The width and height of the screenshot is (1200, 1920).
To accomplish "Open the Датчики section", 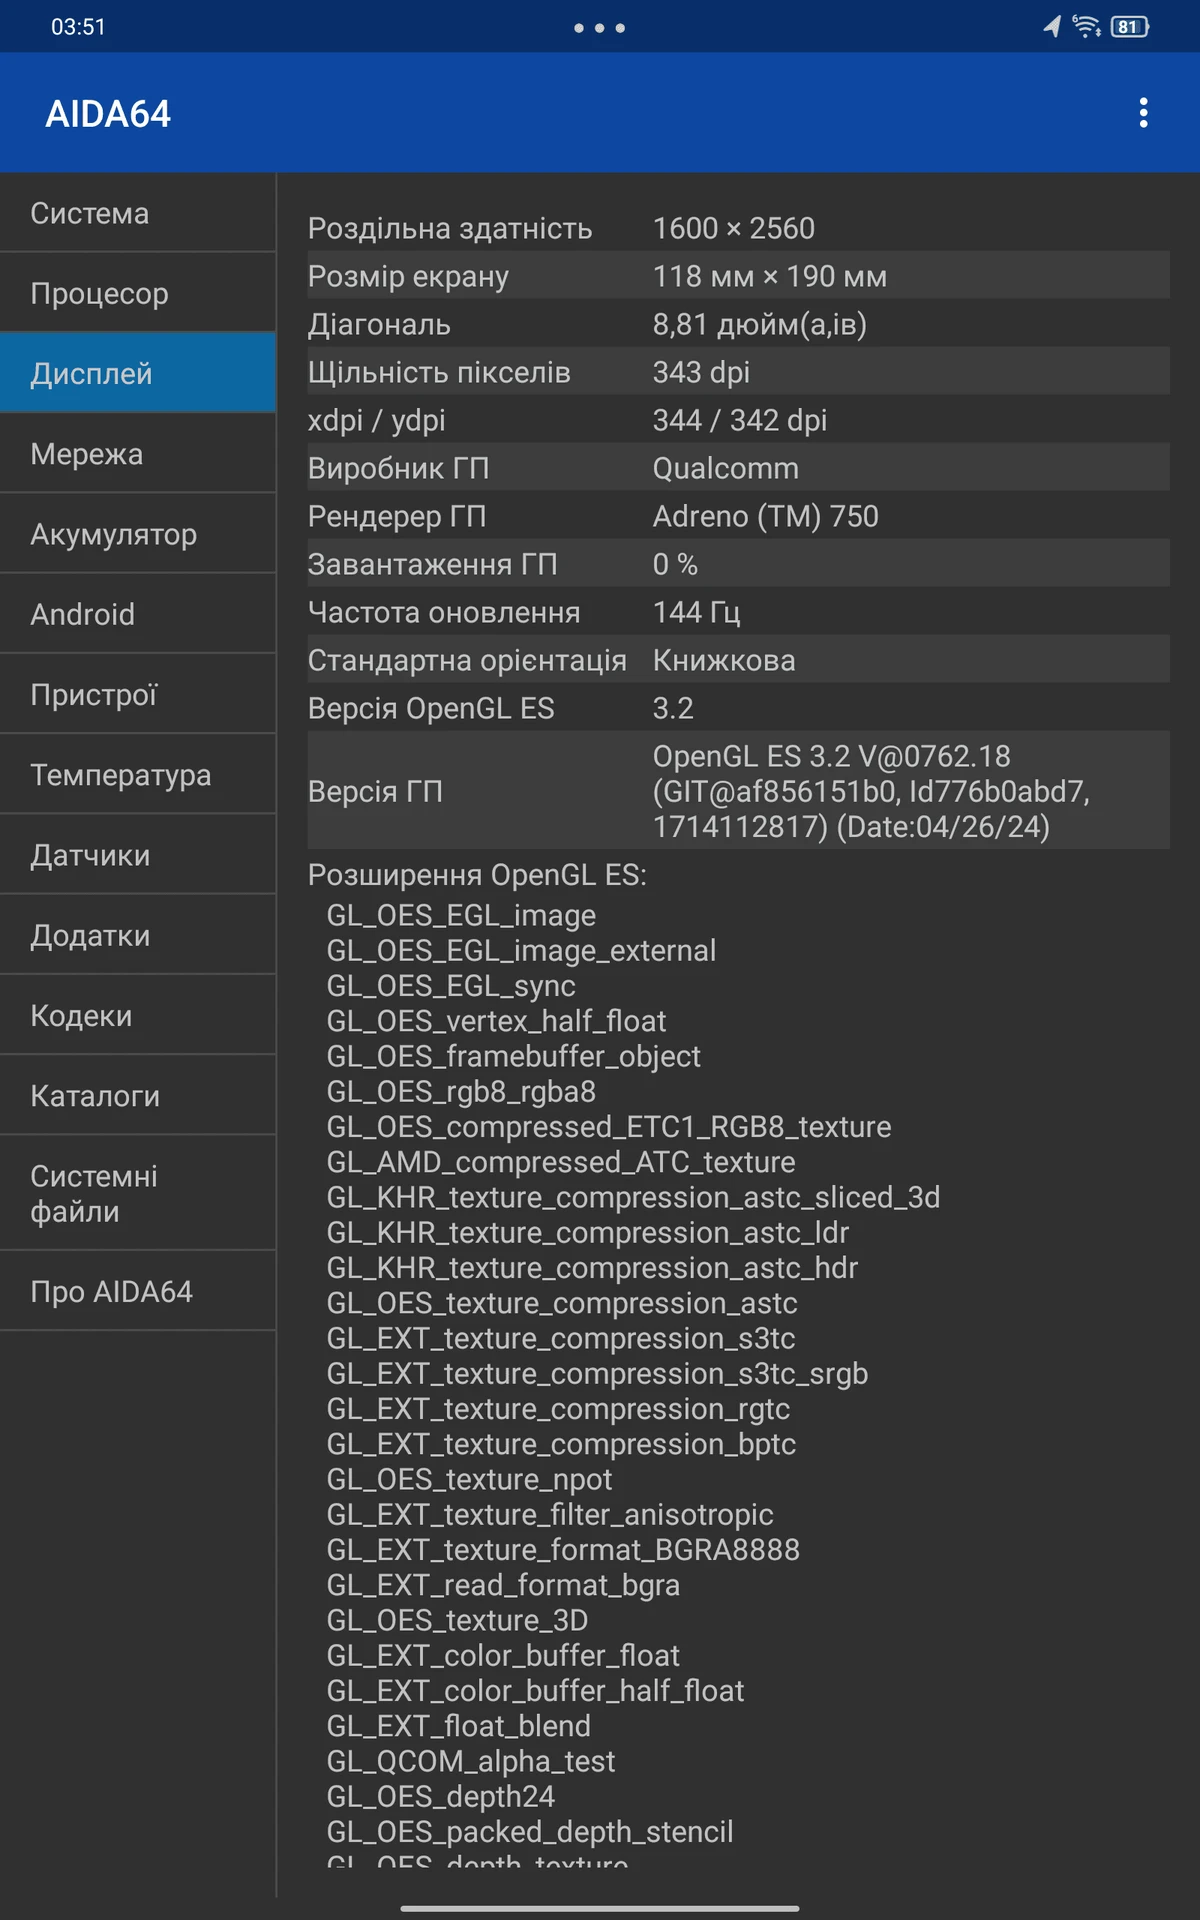I will (138, 855).
